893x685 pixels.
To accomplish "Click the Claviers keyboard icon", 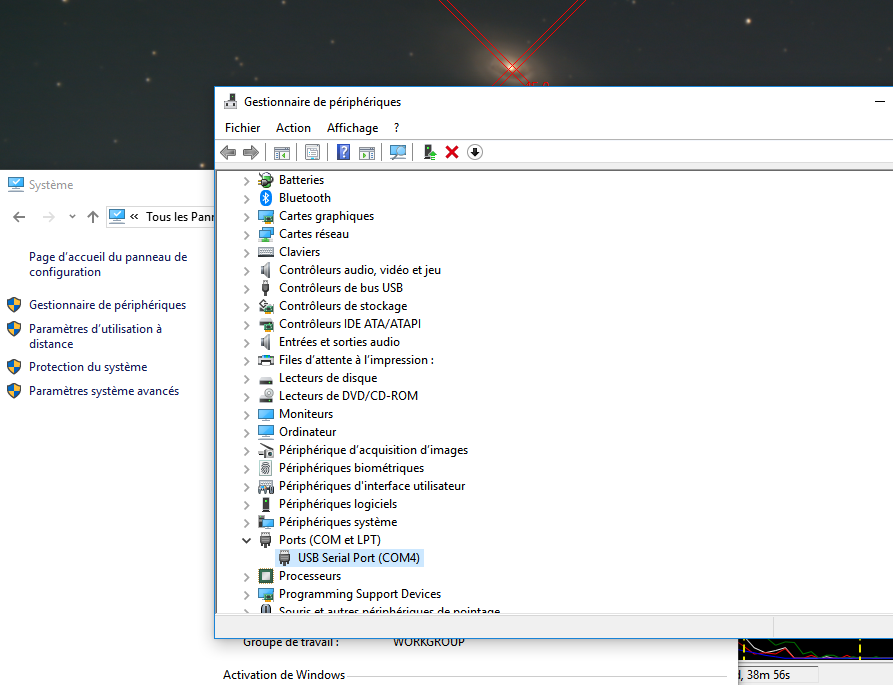I will [266, 252].
